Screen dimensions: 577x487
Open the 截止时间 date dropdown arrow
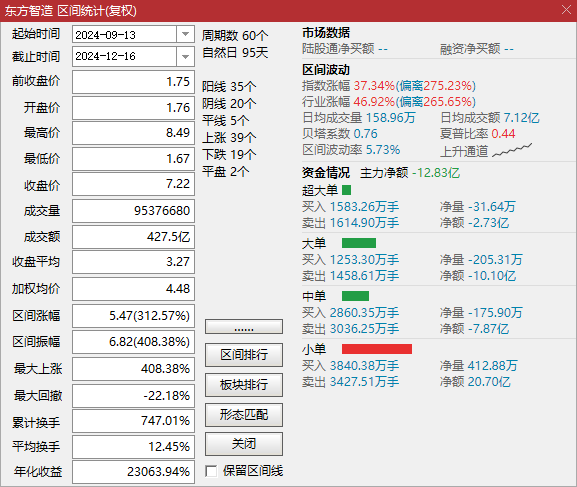point(185,57)
